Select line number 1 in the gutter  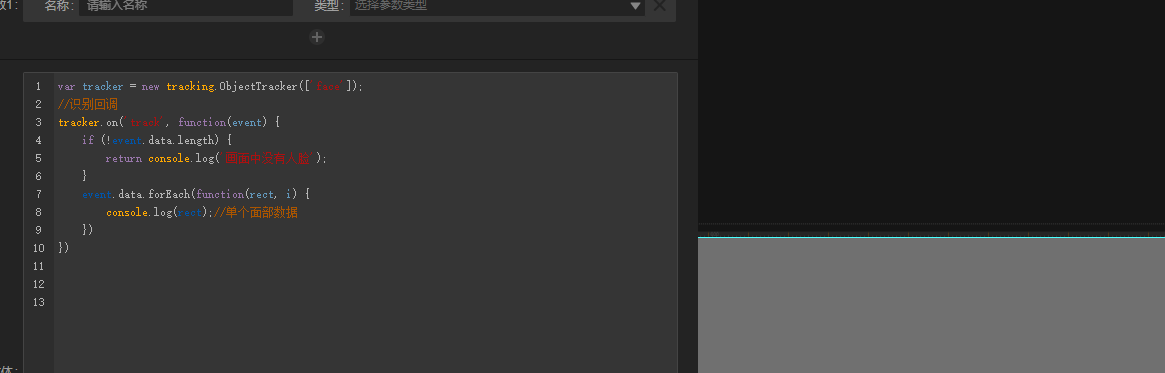pos(38,86)
